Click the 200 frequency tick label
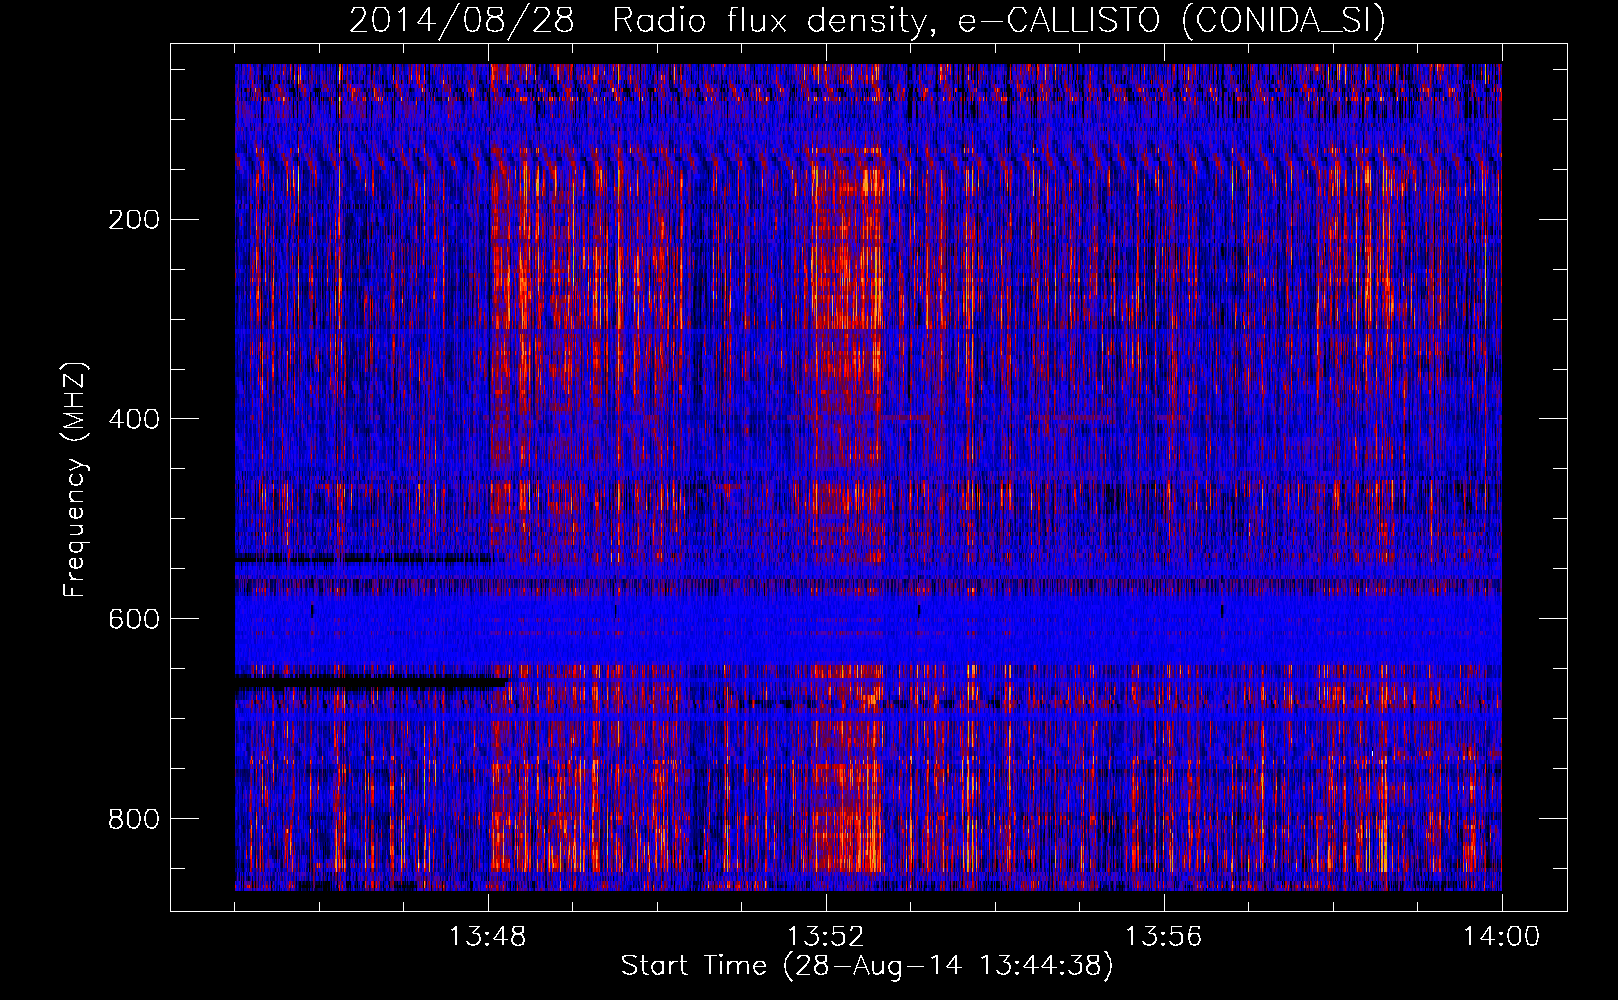This screenshot has width=1618, height=1000. tap(134, 219)
